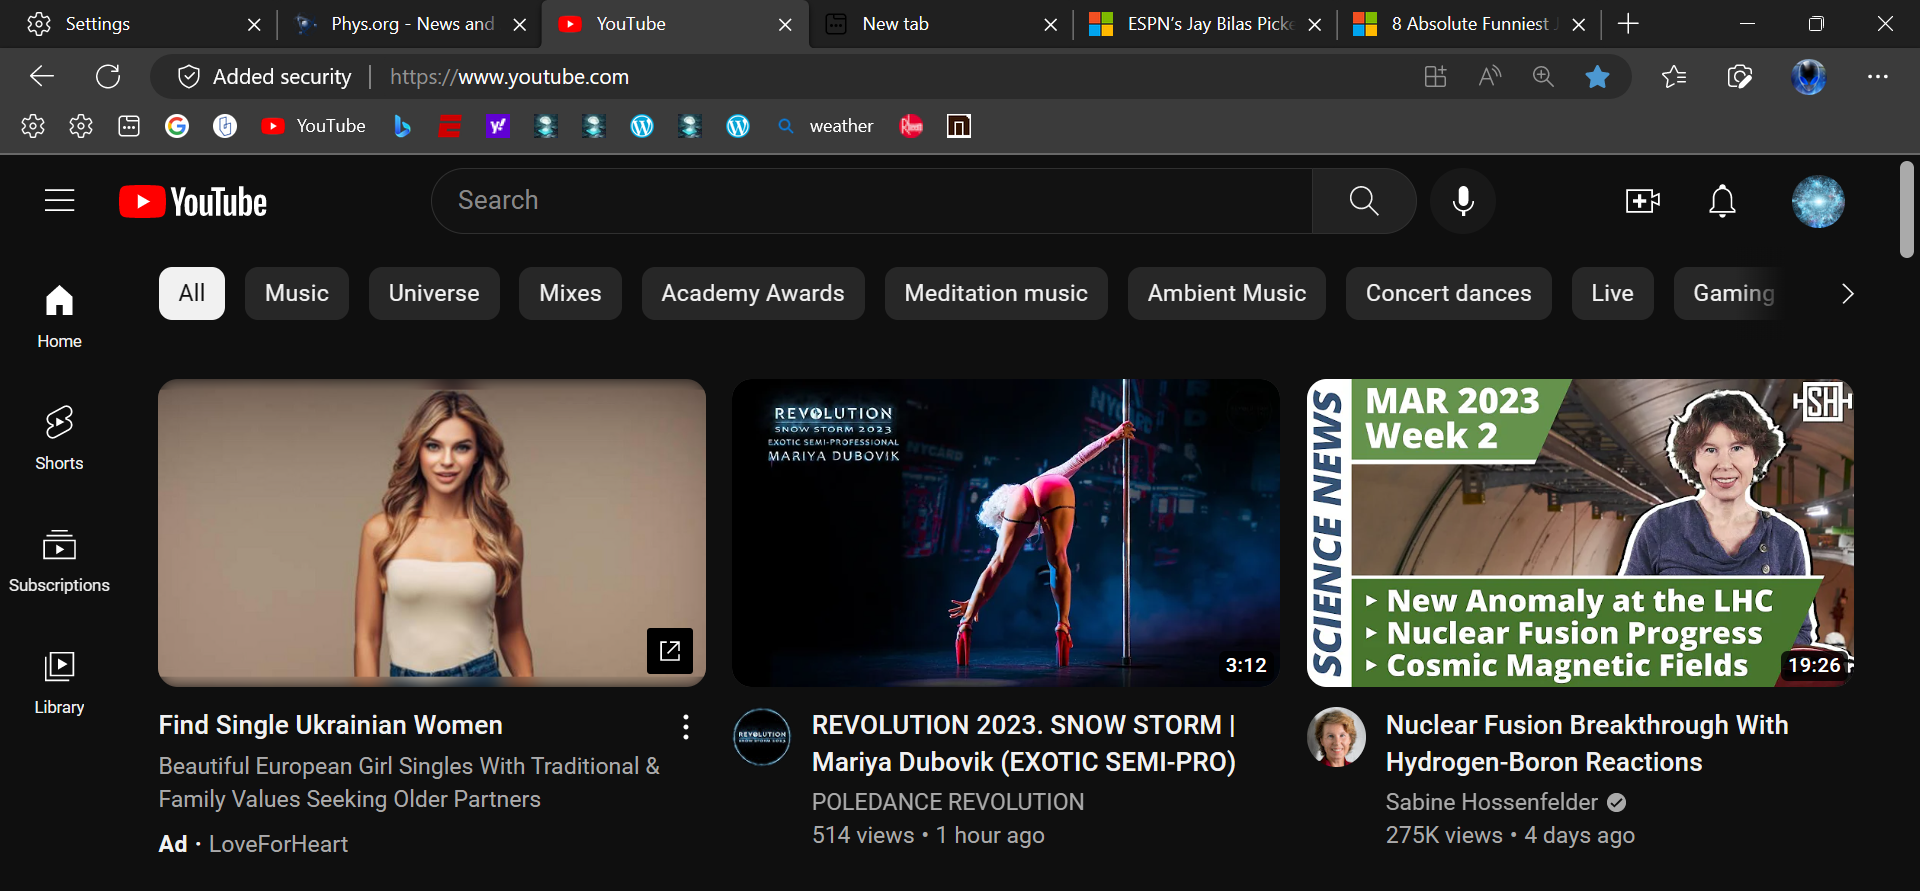Screen dimensions: 1920x891
Task: Open the ad's three-dot options menu
Action: tap(686, 727)
